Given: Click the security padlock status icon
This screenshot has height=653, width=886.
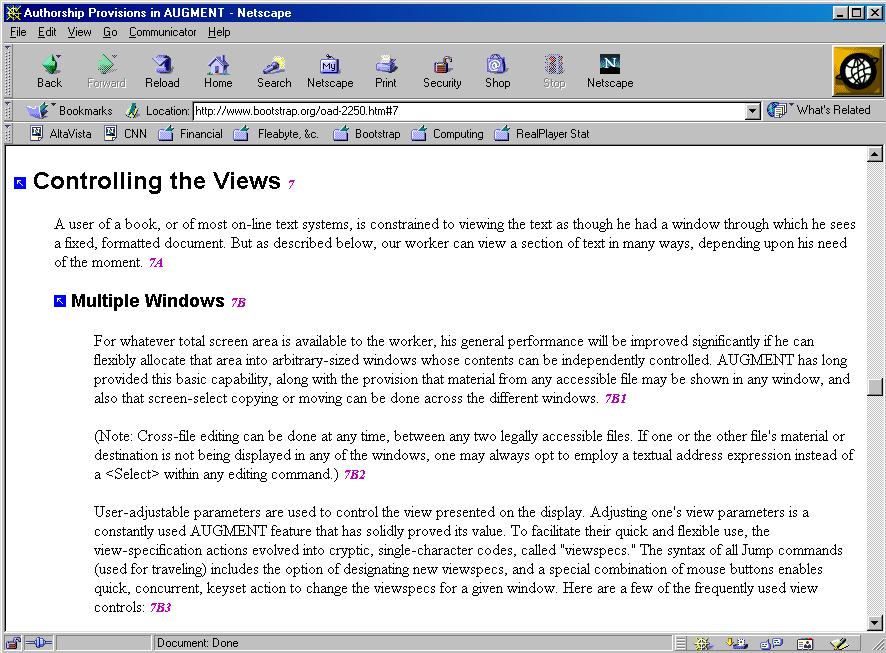Looking at the screenshot, I should (x=13, y=643).
